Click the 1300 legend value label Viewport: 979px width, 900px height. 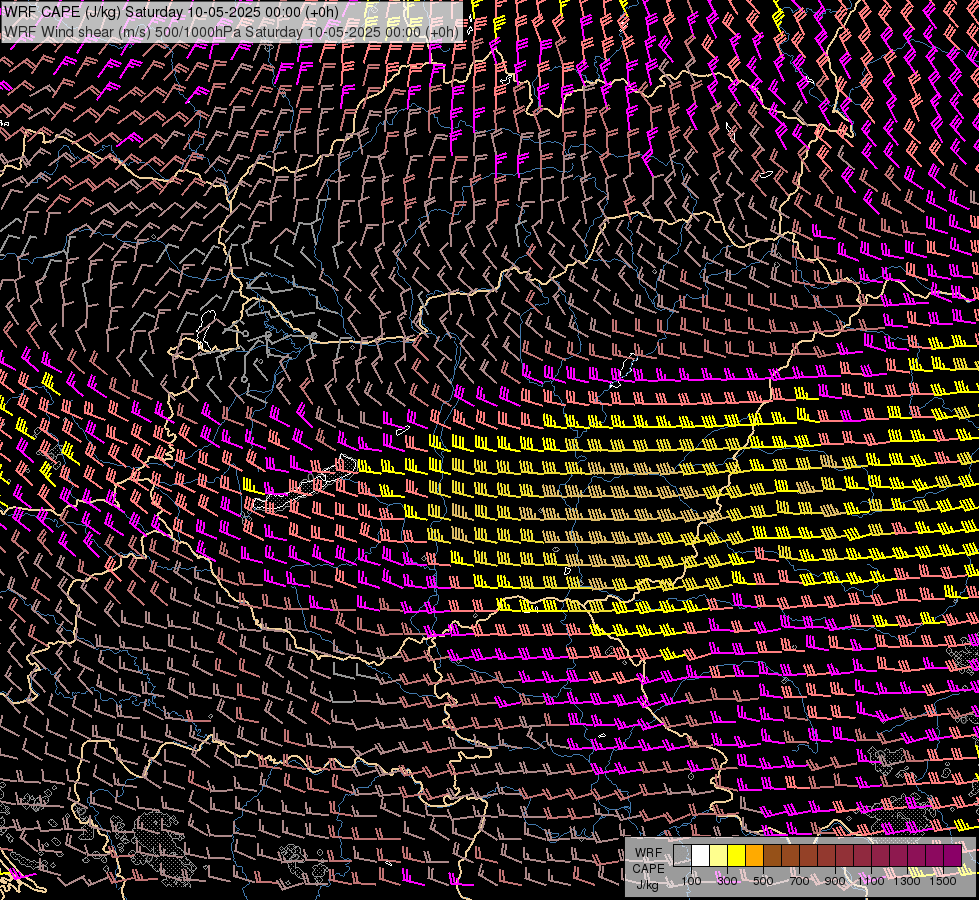coord(907,881)
